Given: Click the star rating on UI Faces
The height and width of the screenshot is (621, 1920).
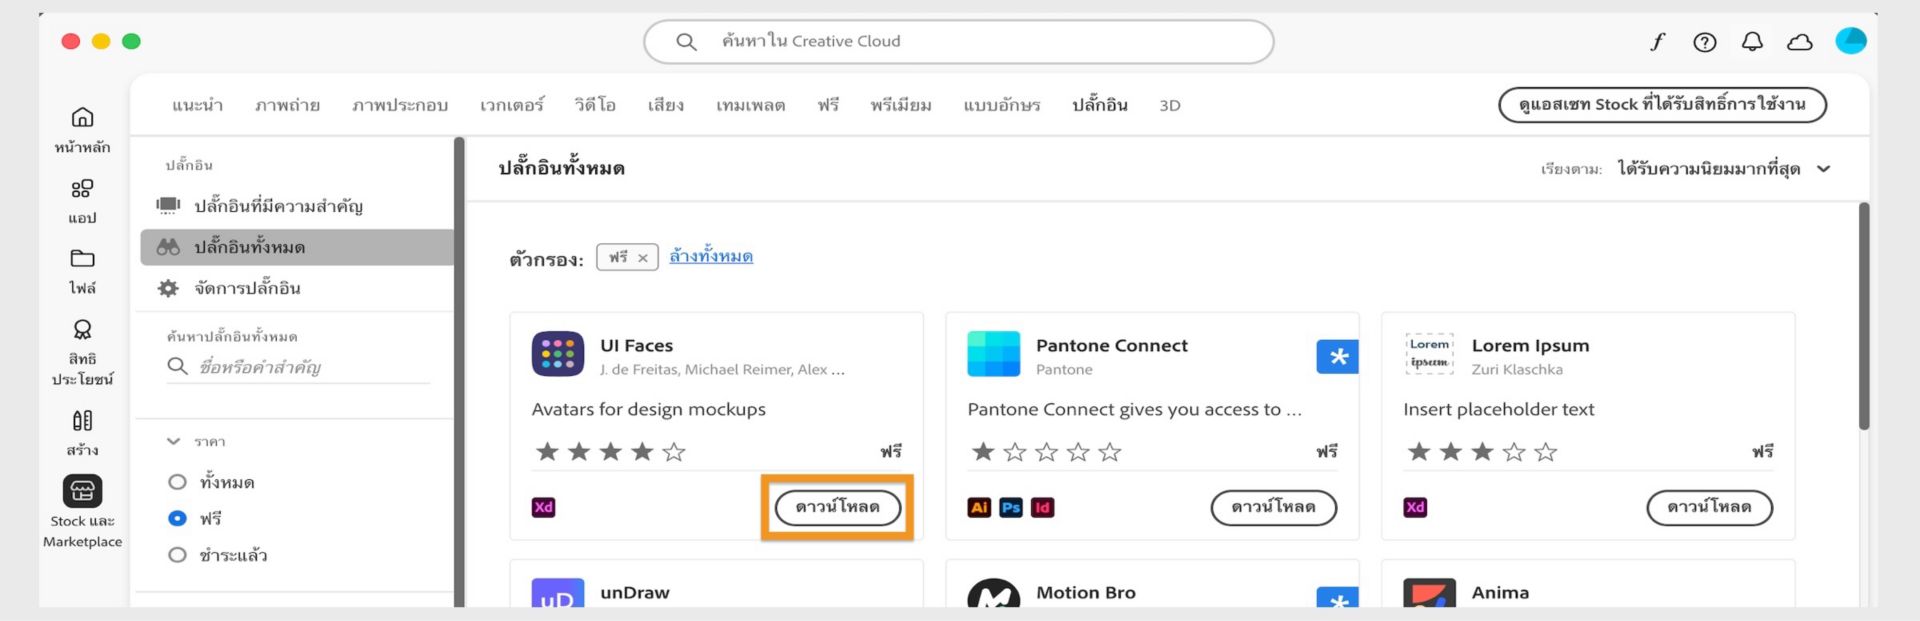Looking at the screenshot, I should click(610, 452).
